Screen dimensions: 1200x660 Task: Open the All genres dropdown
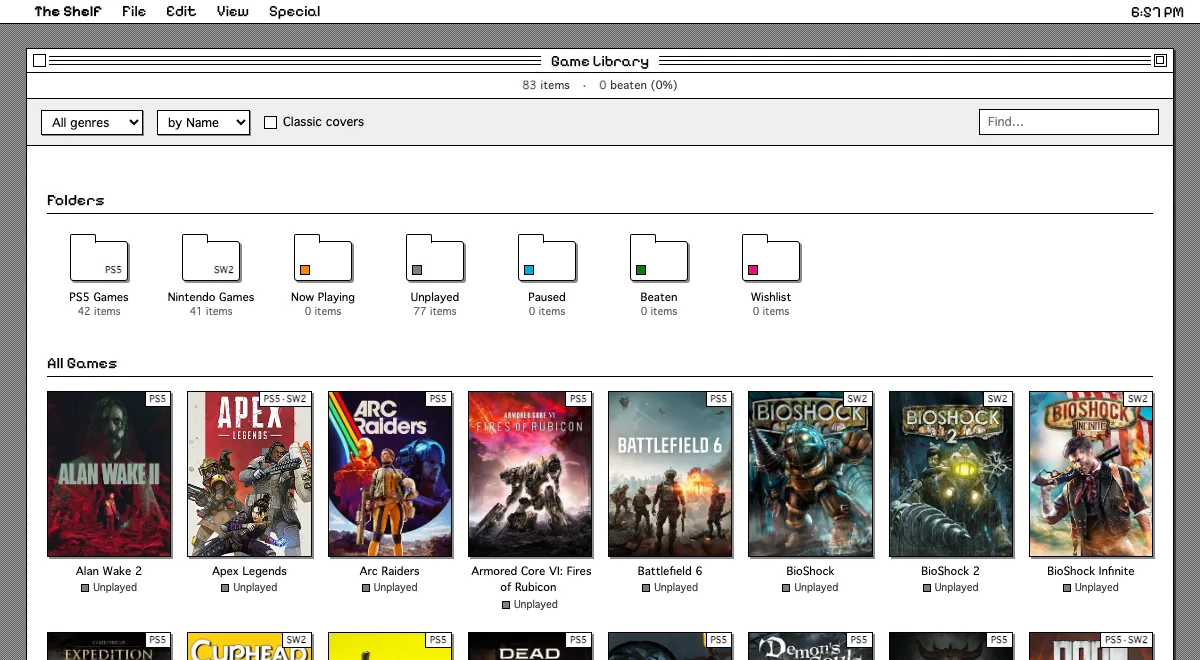(92, 122)
